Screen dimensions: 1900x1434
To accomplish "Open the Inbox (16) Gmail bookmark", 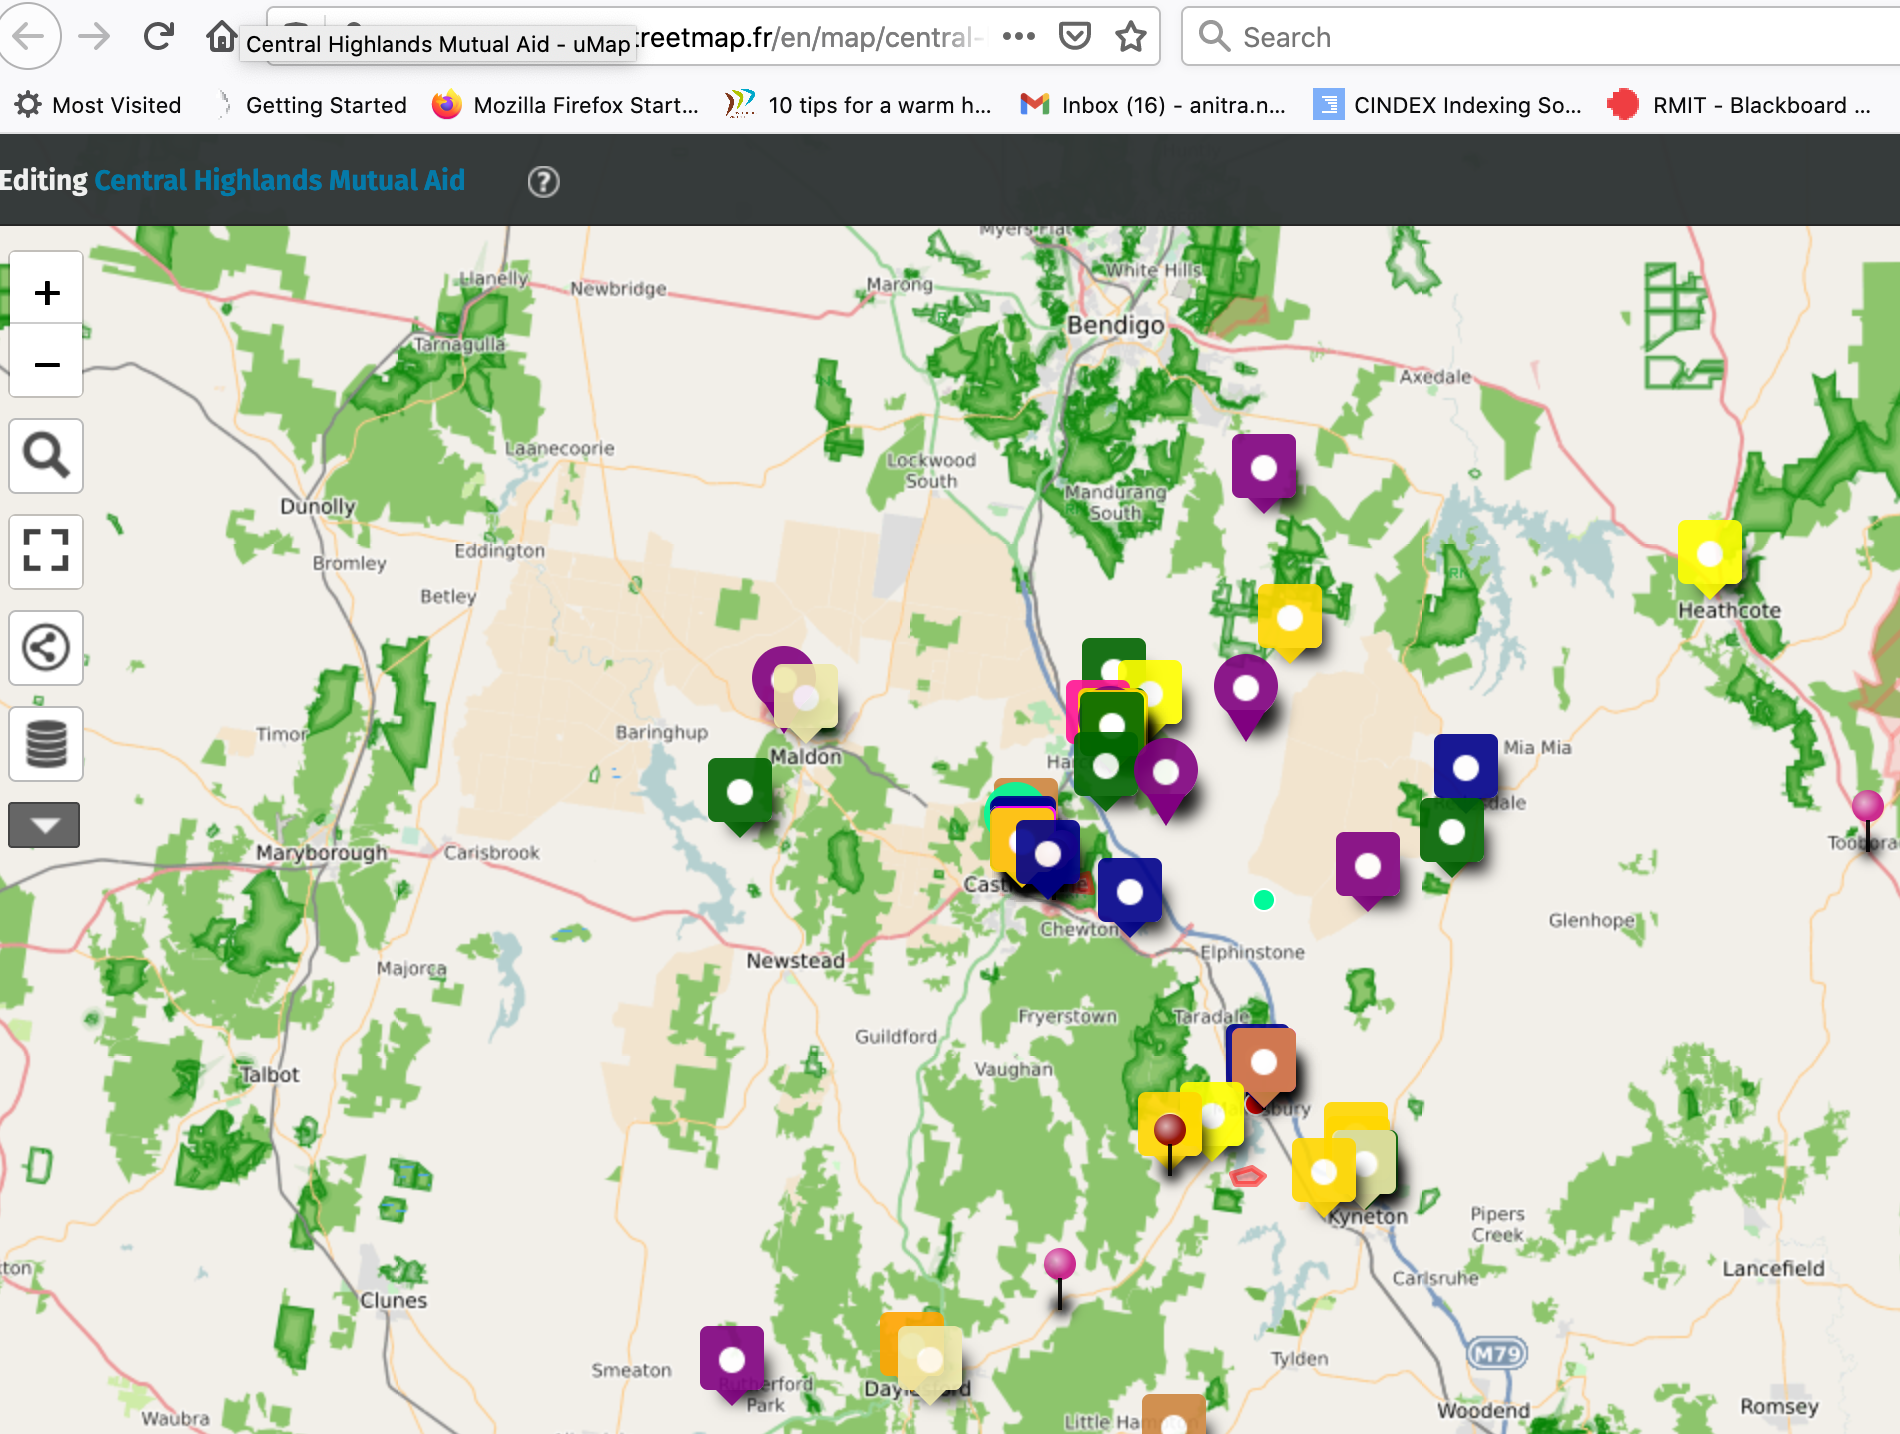I will tap(1153, 105).
